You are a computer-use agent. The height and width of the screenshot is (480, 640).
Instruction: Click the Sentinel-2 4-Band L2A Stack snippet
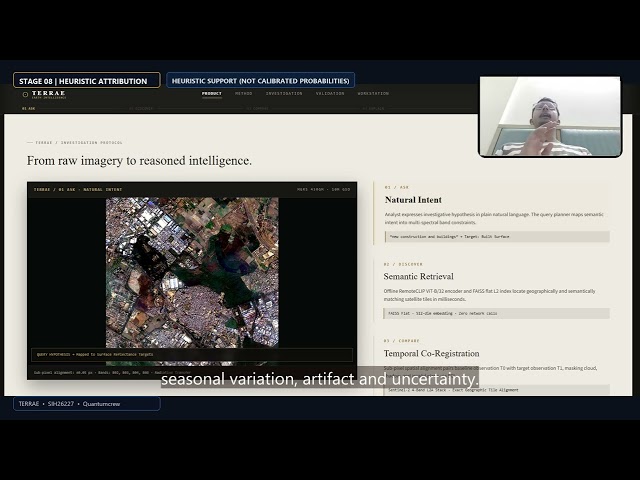point(496,390)
